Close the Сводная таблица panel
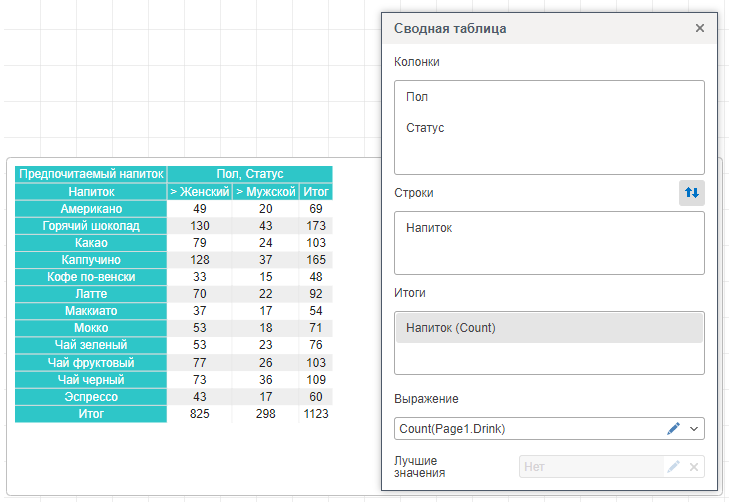This screenshot has height=502, width=729. coord(700,28)
